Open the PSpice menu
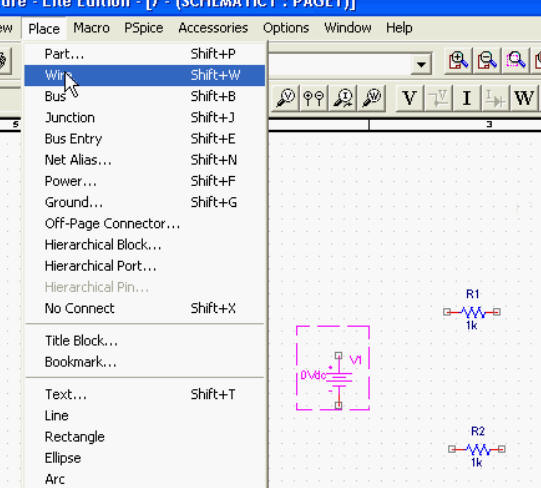This screenshot has height=488, width=541. click(x=144, y=28)
